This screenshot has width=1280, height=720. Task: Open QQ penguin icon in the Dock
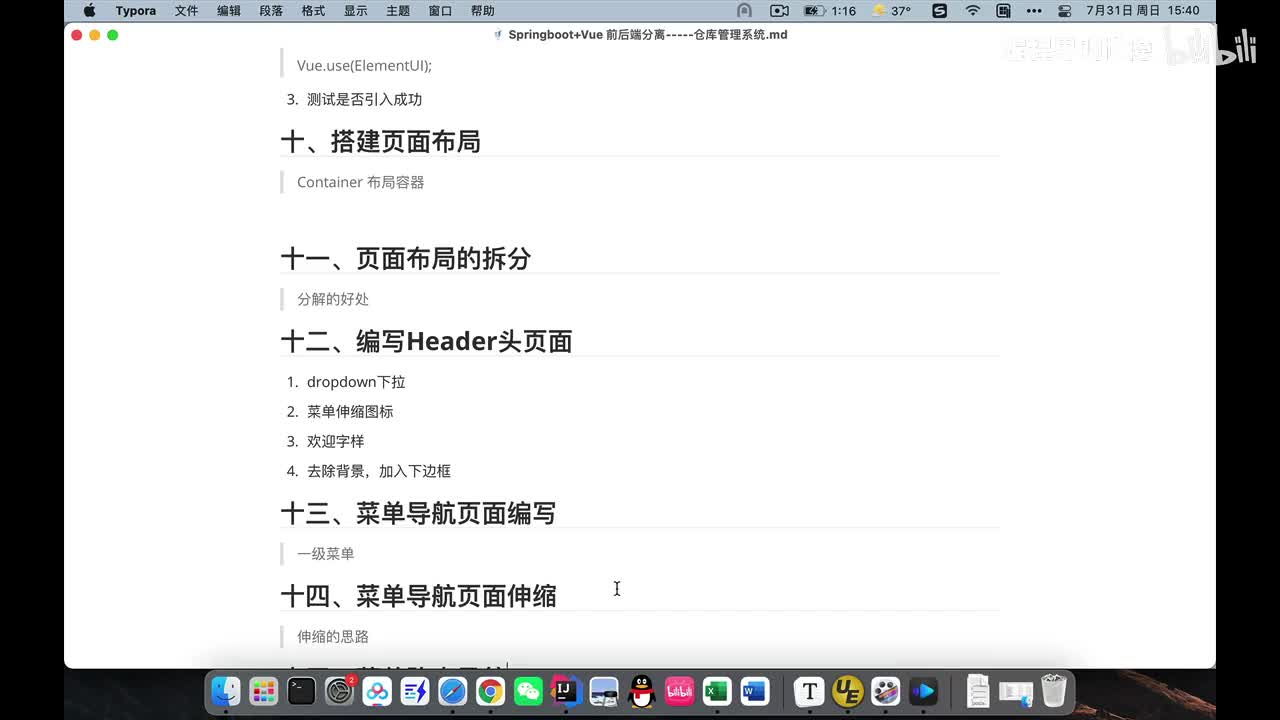pyautogui.click(x=641, y=691)
